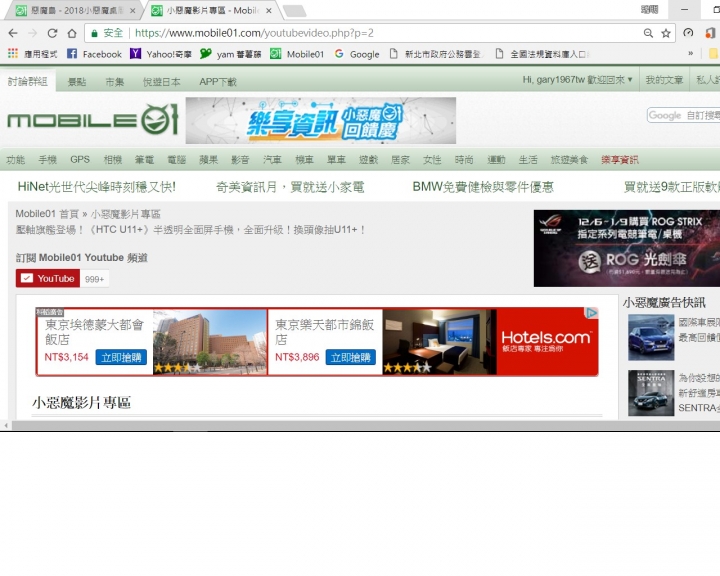Open the 運動 category menu
This screenshot has width=720, height=576.
pos(496,159)
